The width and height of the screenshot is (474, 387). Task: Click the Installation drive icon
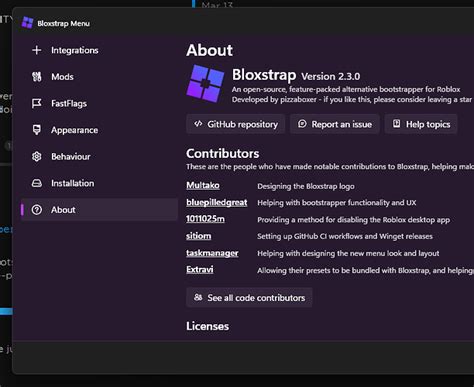pos(37,183)
